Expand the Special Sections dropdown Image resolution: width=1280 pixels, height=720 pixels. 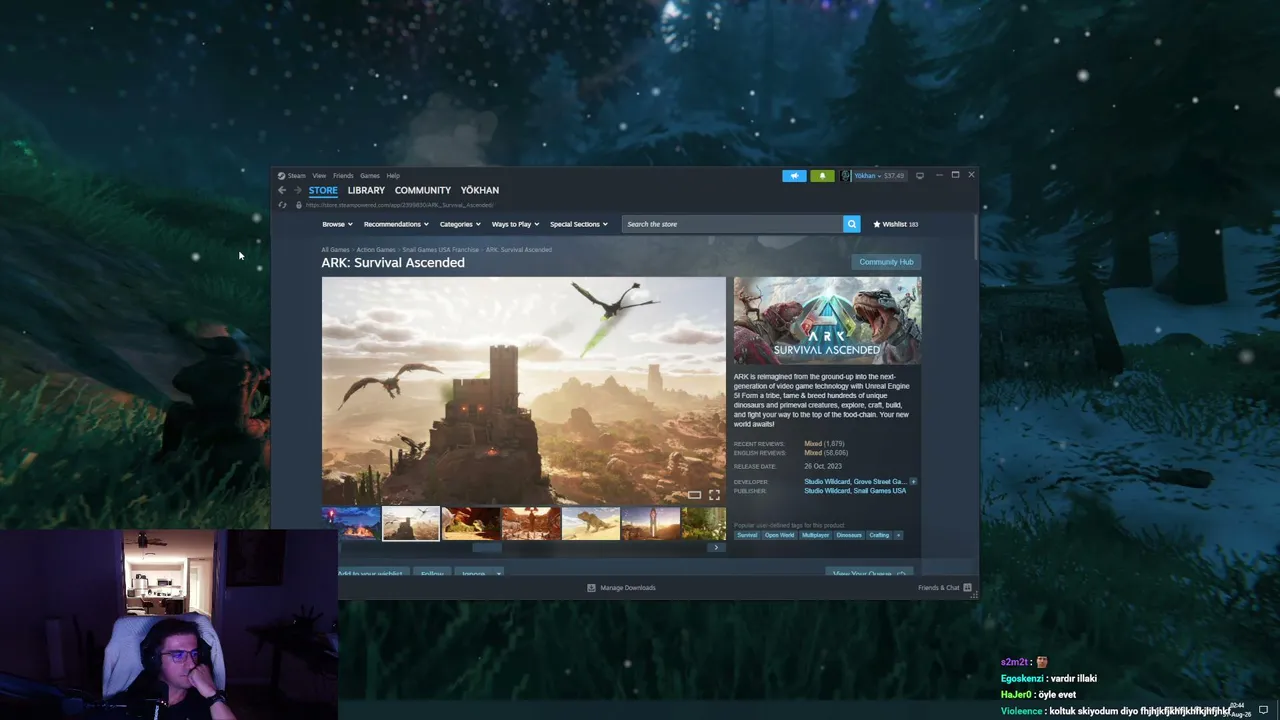tap(578, 224)
